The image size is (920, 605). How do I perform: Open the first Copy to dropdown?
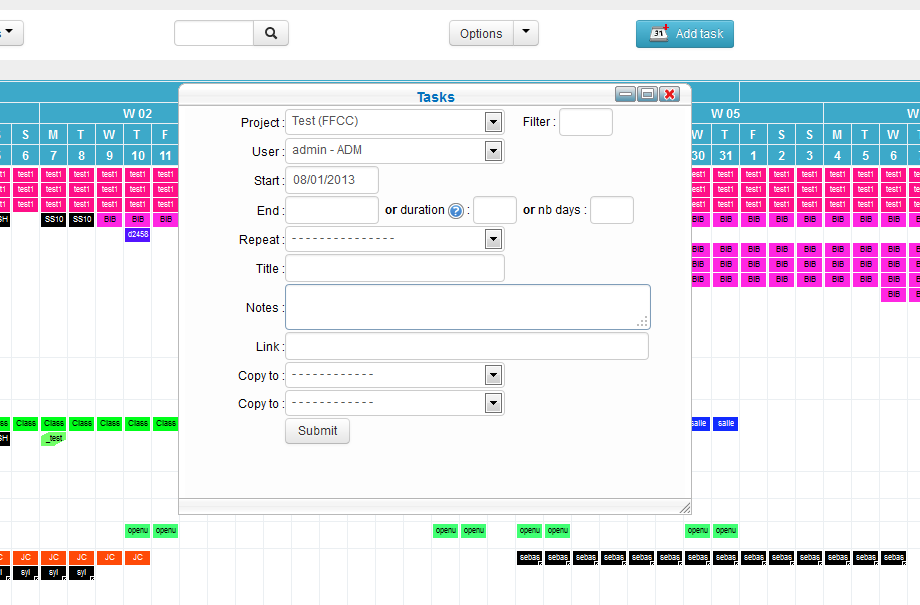pyautogui.click(x=492, y=375)
